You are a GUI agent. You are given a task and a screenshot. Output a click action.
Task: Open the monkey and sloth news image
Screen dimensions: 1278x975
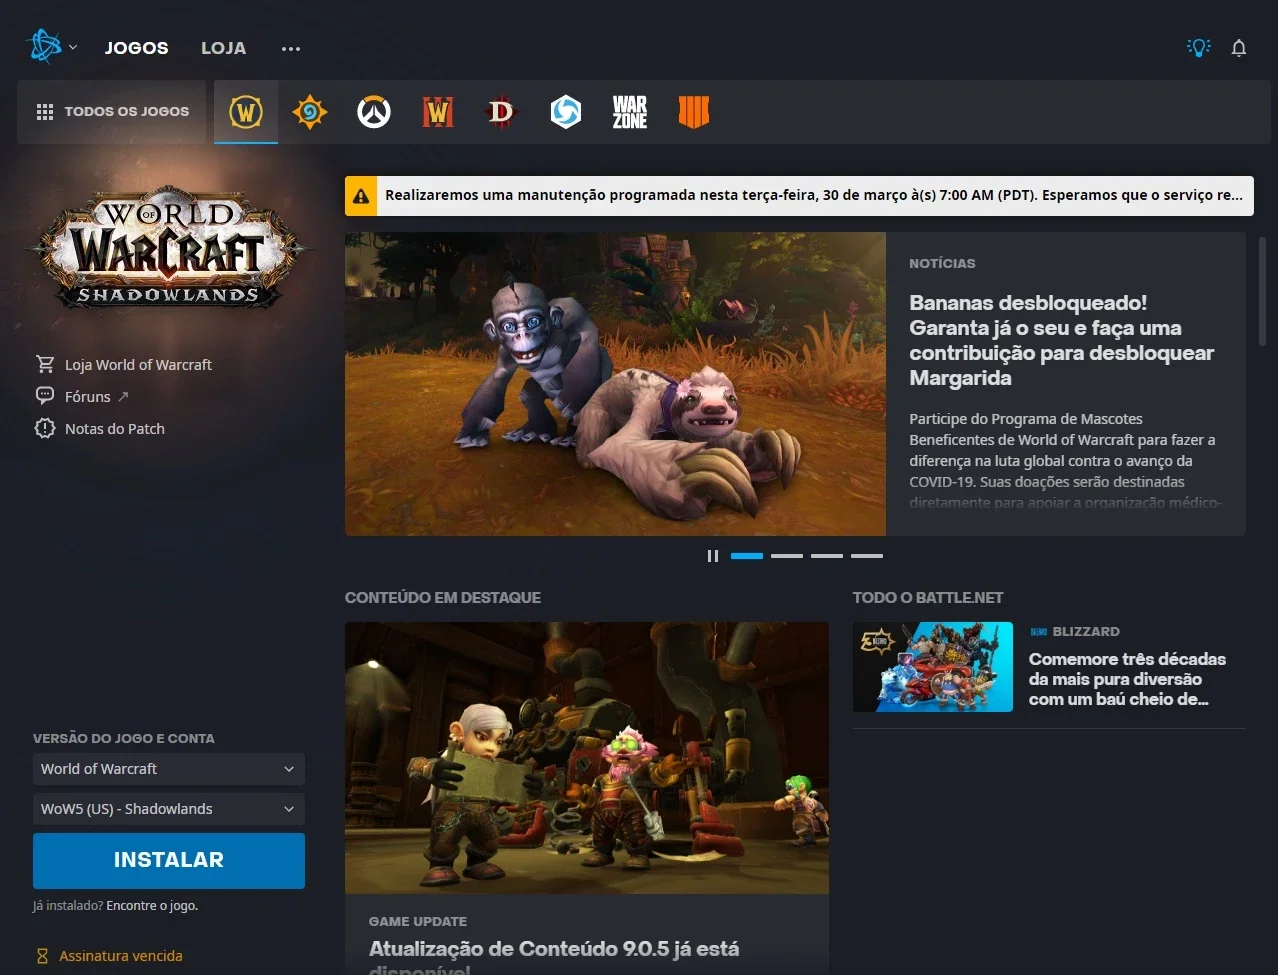pyautogui.click(x=615, y=384)
